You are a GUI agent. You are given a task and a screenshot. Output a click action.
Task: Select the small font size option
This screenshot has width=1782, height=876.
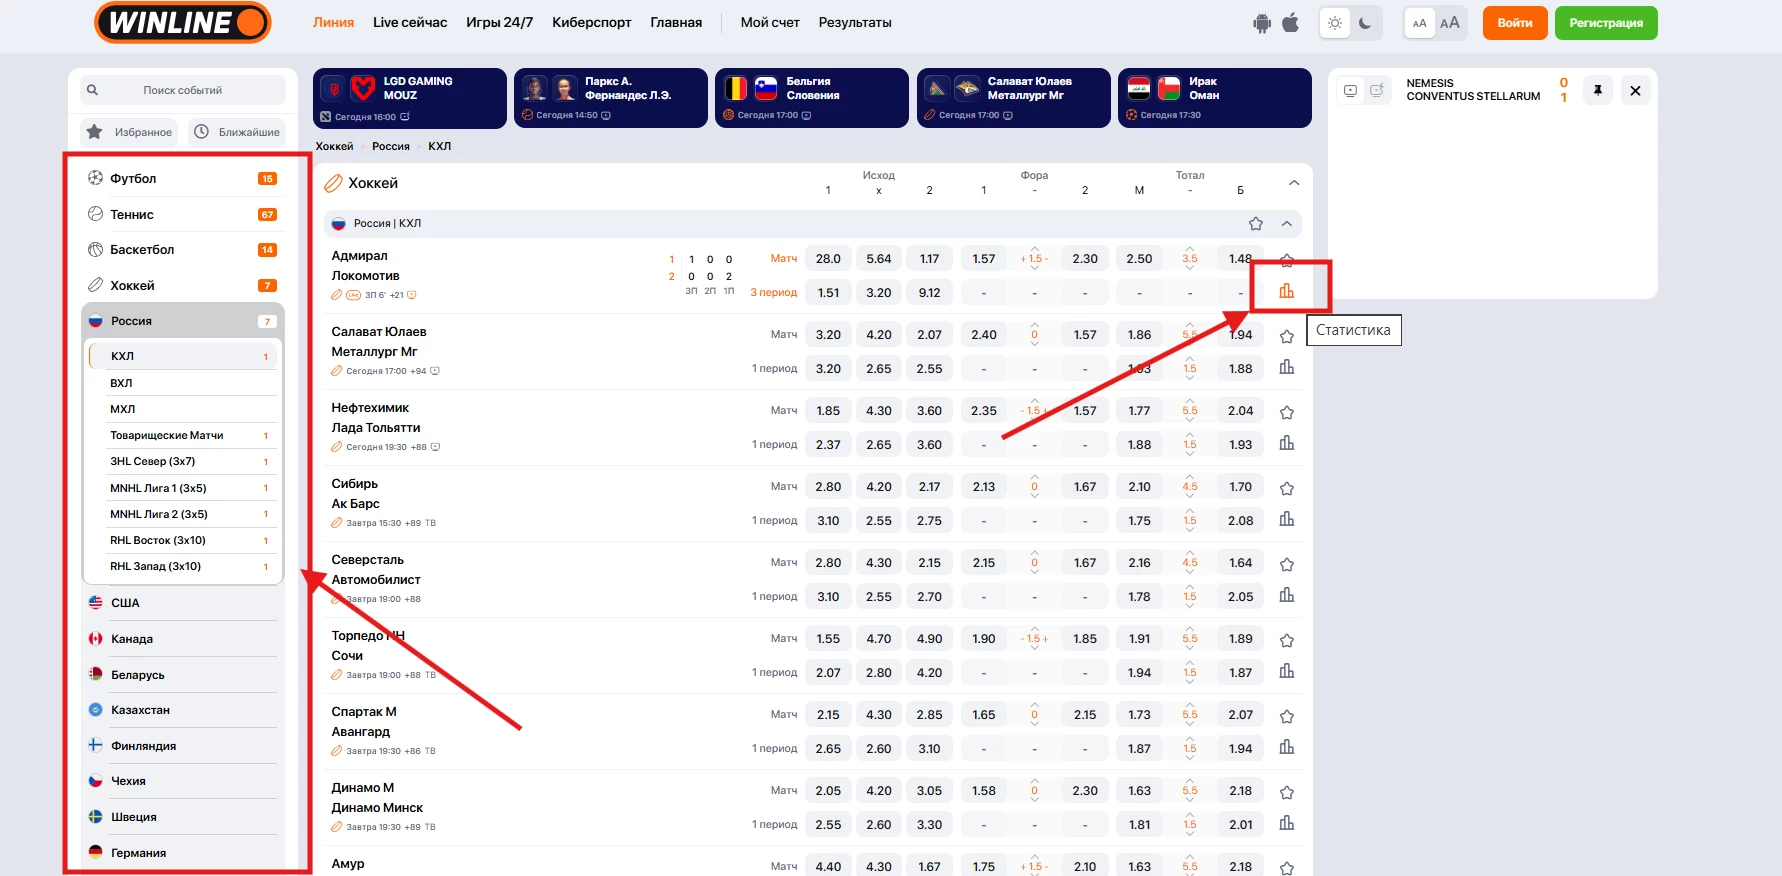(1419, 23)
